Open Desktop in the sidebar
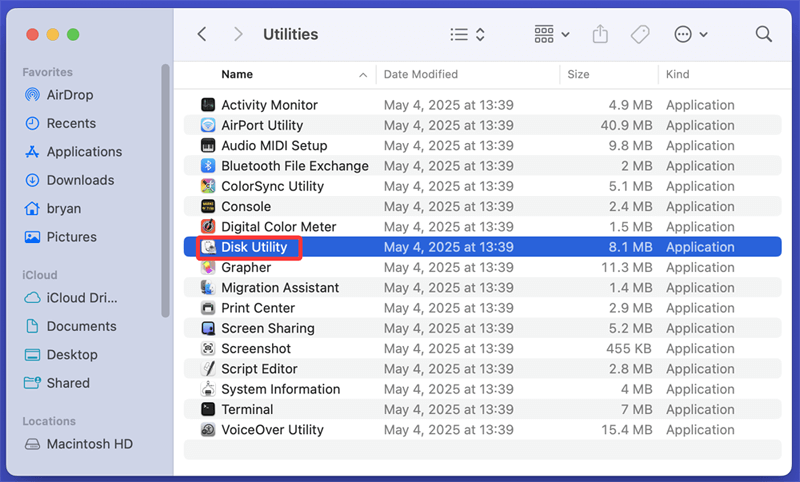The width and height of the screenshot is (800, 482). (61, 354)
